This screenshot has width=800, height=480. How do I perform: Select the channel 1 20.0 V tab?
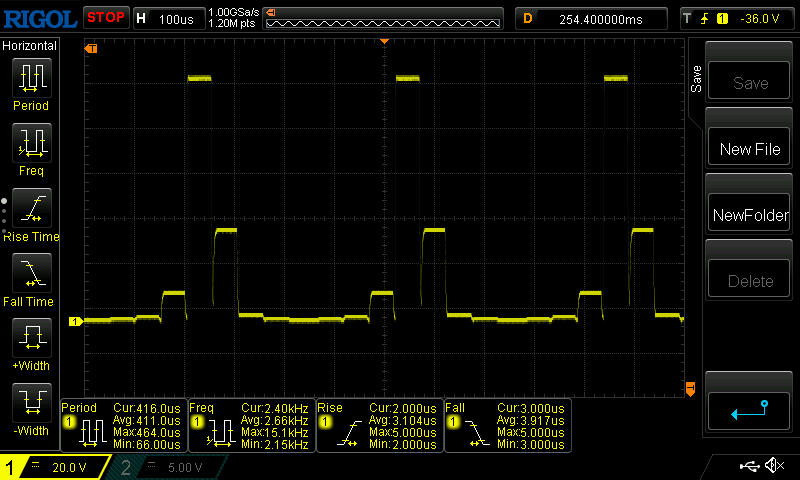(x=55, y=467)
